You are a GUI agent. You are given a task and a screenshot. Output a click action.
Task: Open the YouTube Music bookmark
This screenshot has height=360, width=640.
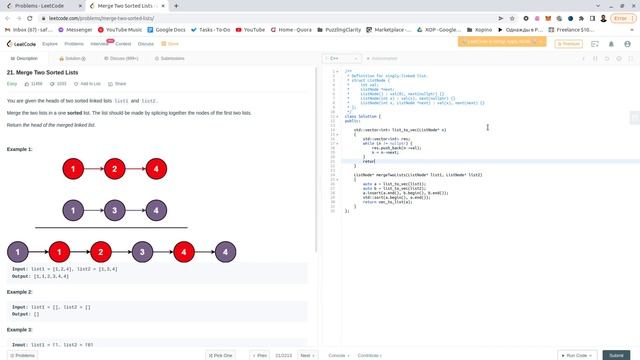coord(120,30)
